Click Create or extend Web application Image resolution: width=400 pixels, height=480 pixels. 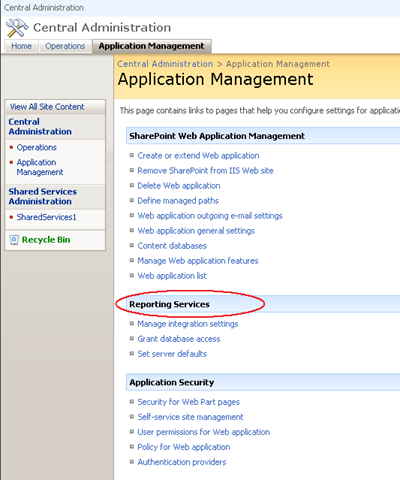(198, 156)
